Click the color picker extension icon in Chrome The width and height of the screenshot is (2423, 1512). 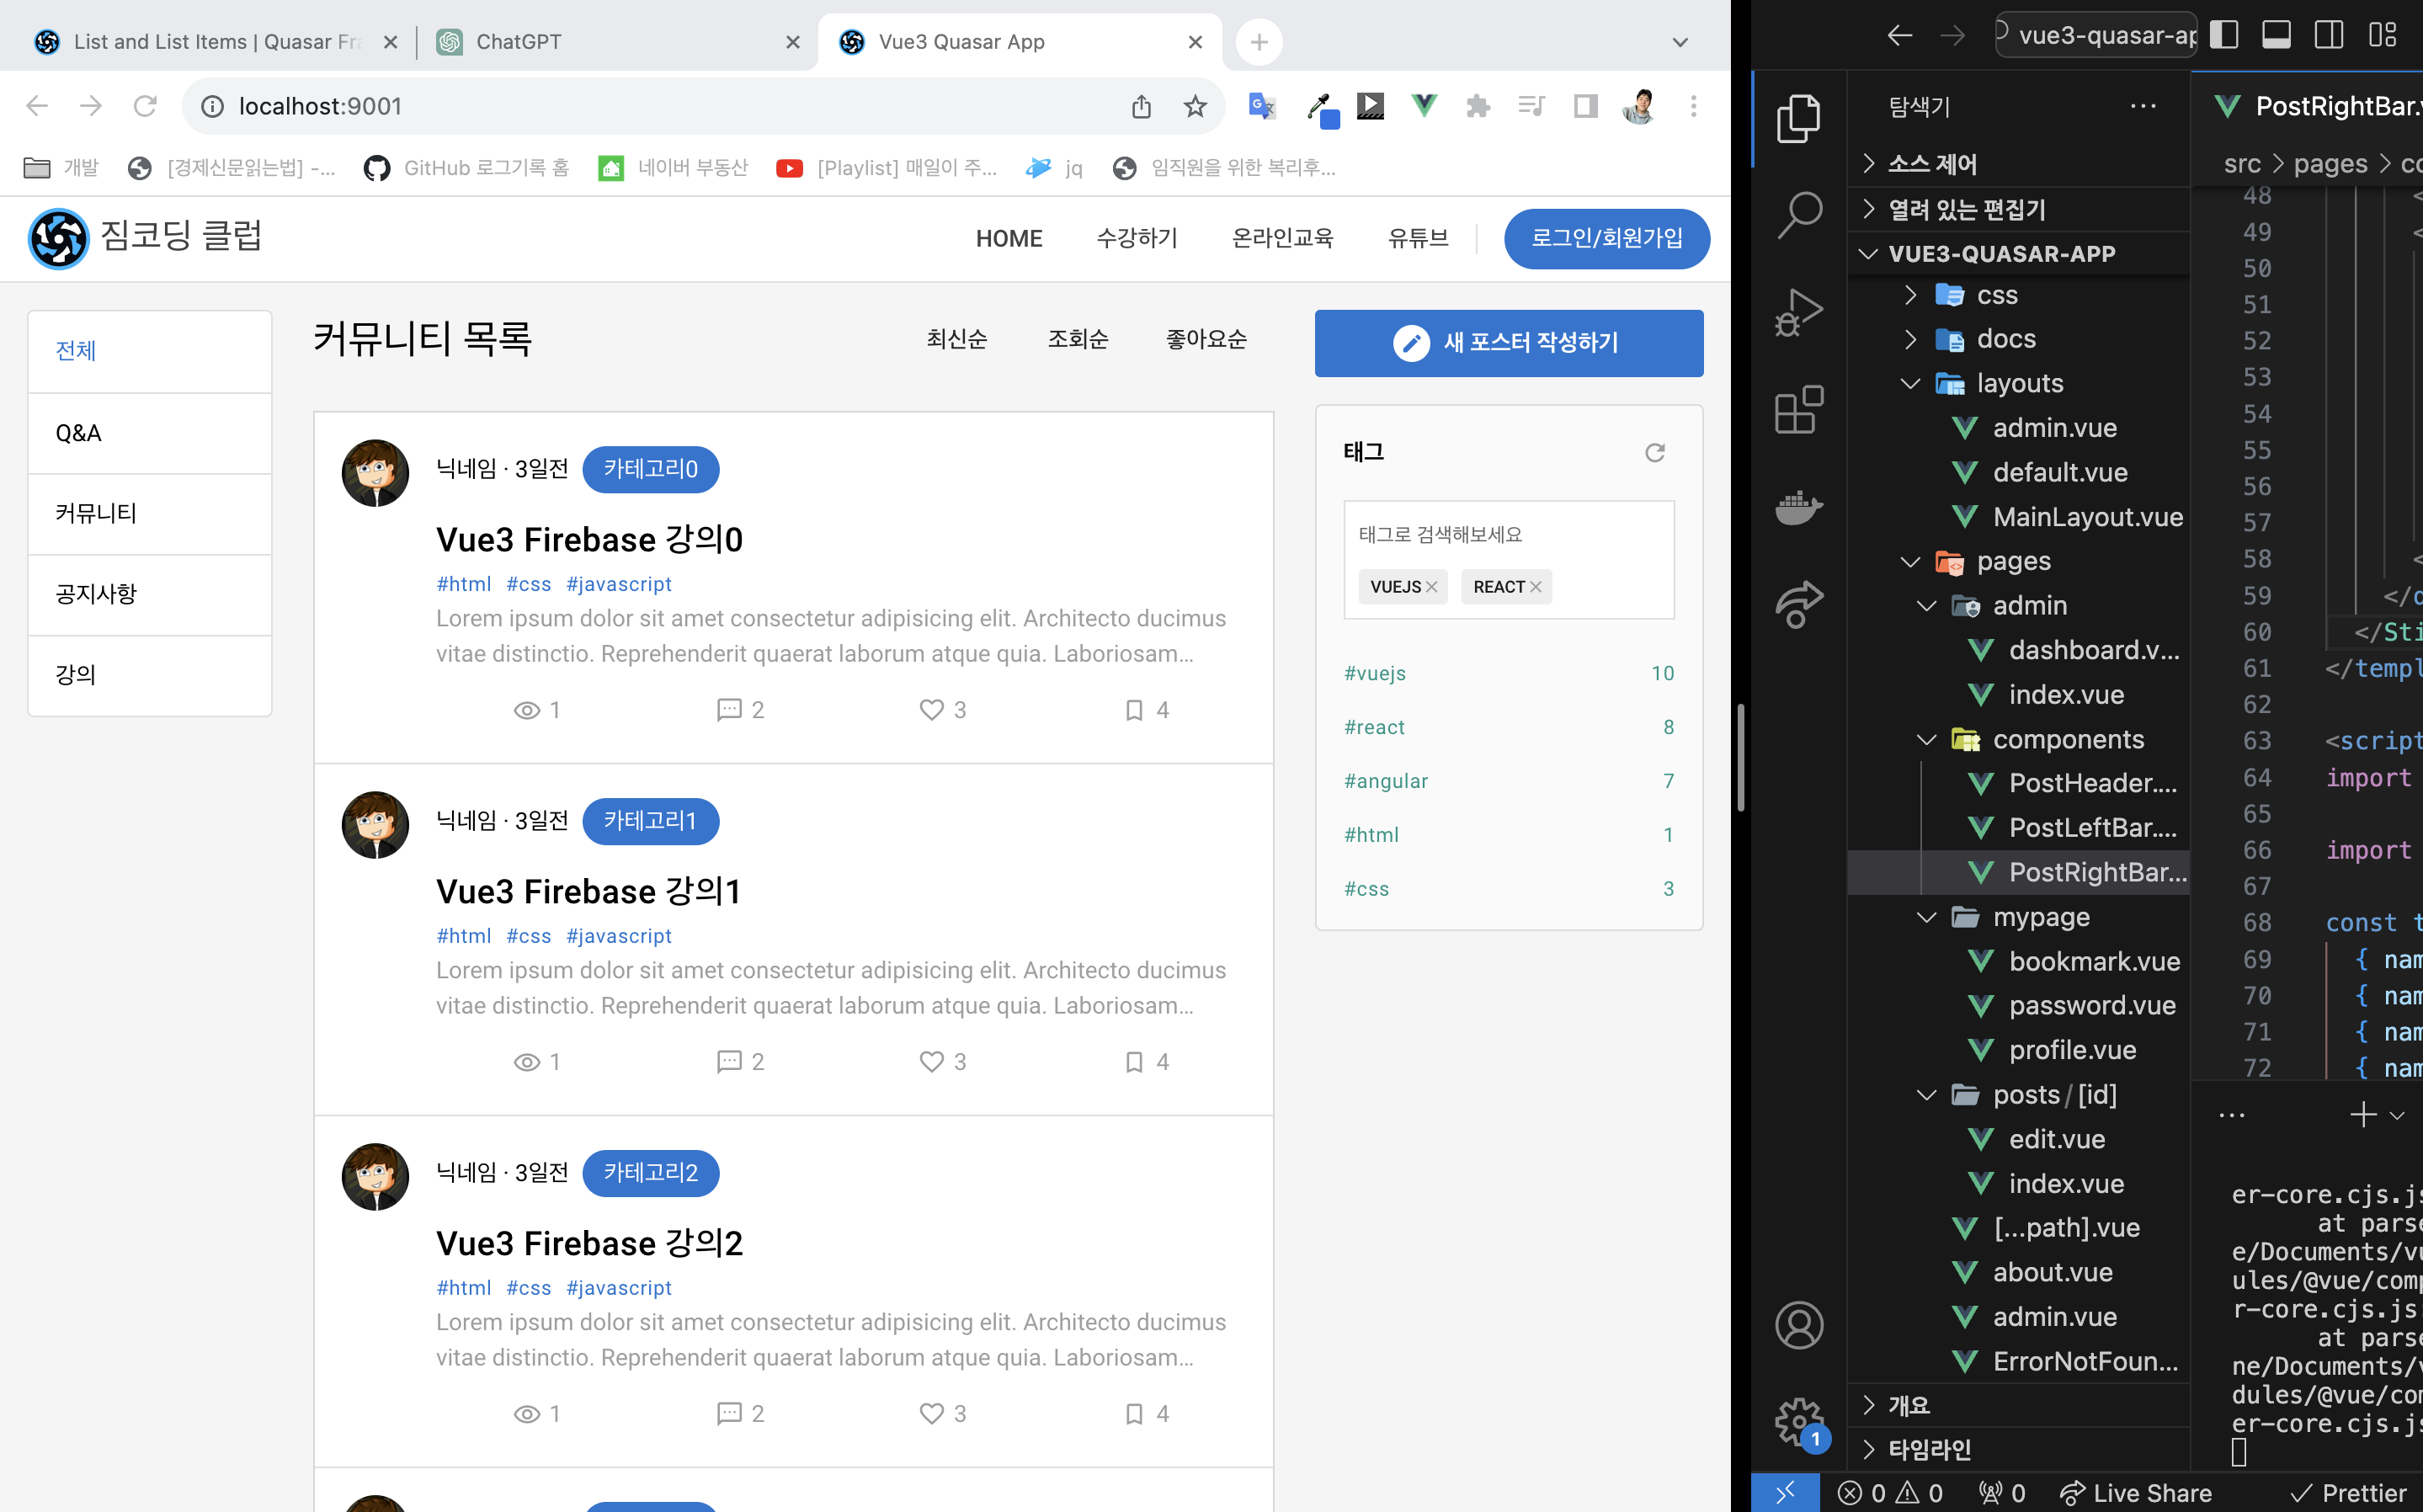1322,108
